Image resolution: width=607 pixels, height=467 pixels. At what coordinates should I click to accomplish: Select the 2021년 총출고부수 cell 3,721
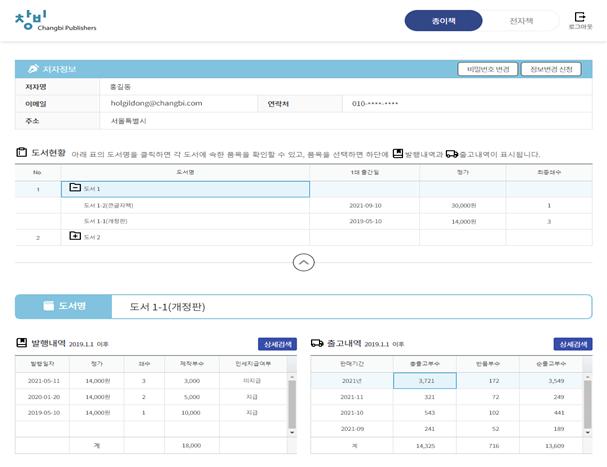[x=424, y=380]
